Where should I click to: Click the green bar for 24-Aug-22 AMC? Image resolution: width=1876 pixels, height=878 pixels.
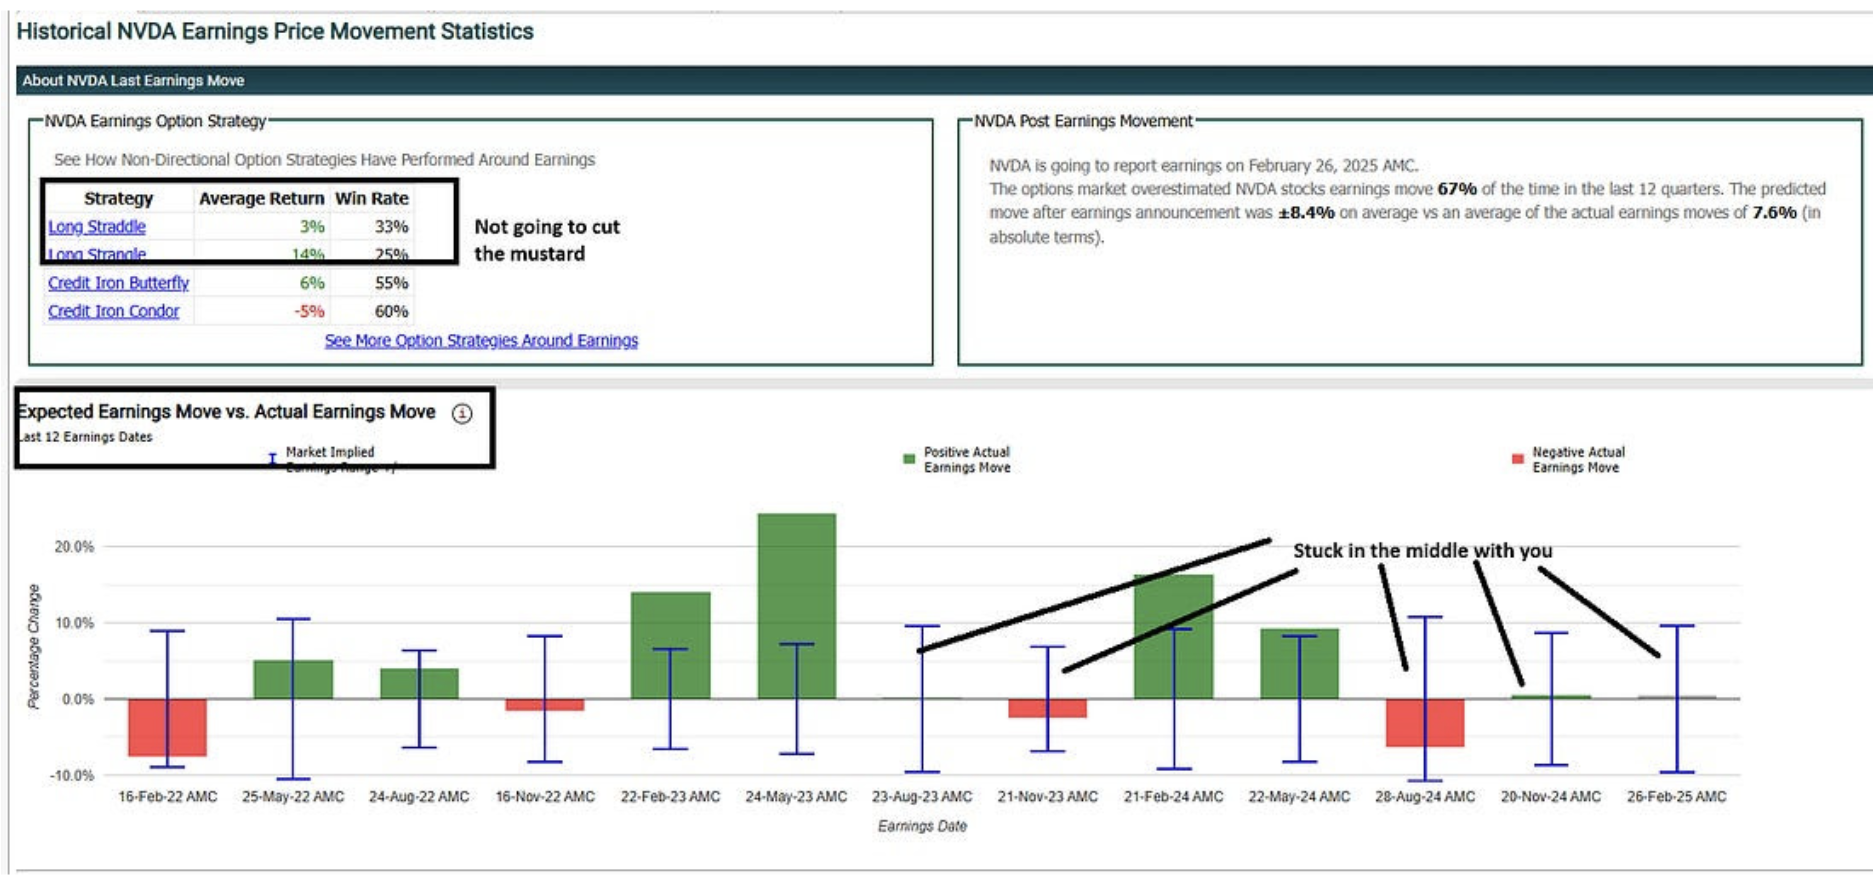tap(419, 684)
